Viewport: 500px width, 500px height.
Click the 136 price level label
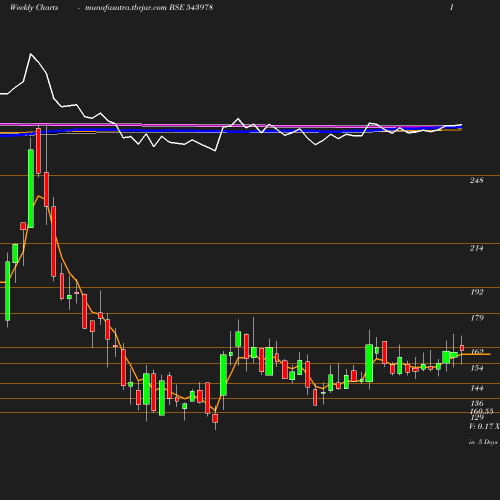(x=477, y=404)
